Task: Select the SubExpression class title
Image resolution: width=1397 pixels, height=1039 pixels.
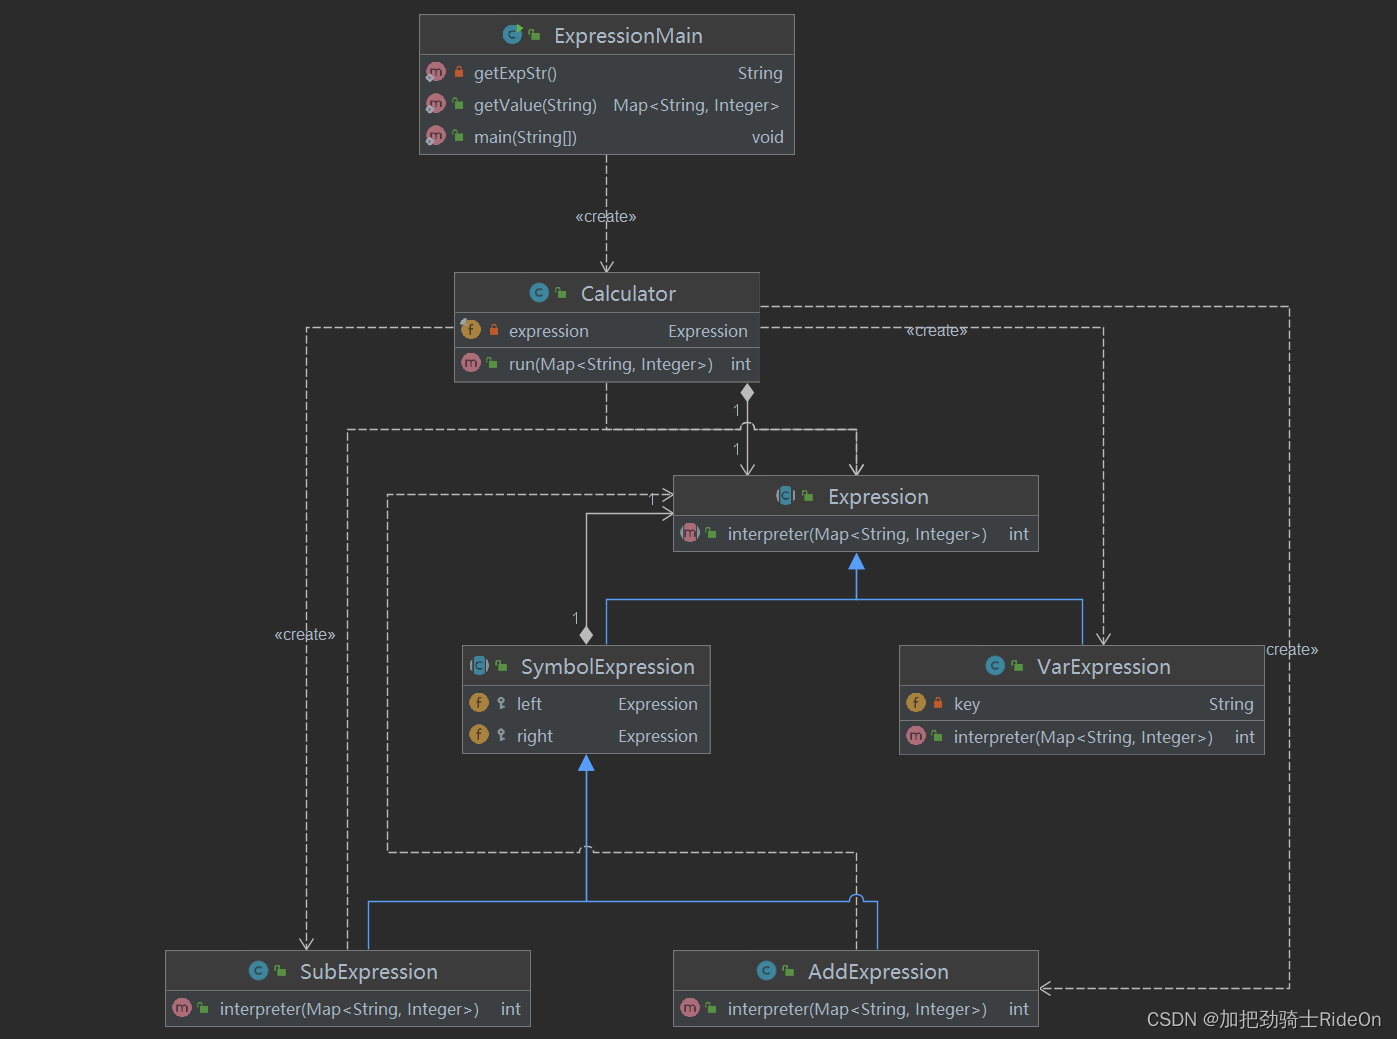Action: pyautogui.click(x=369, y=972)
